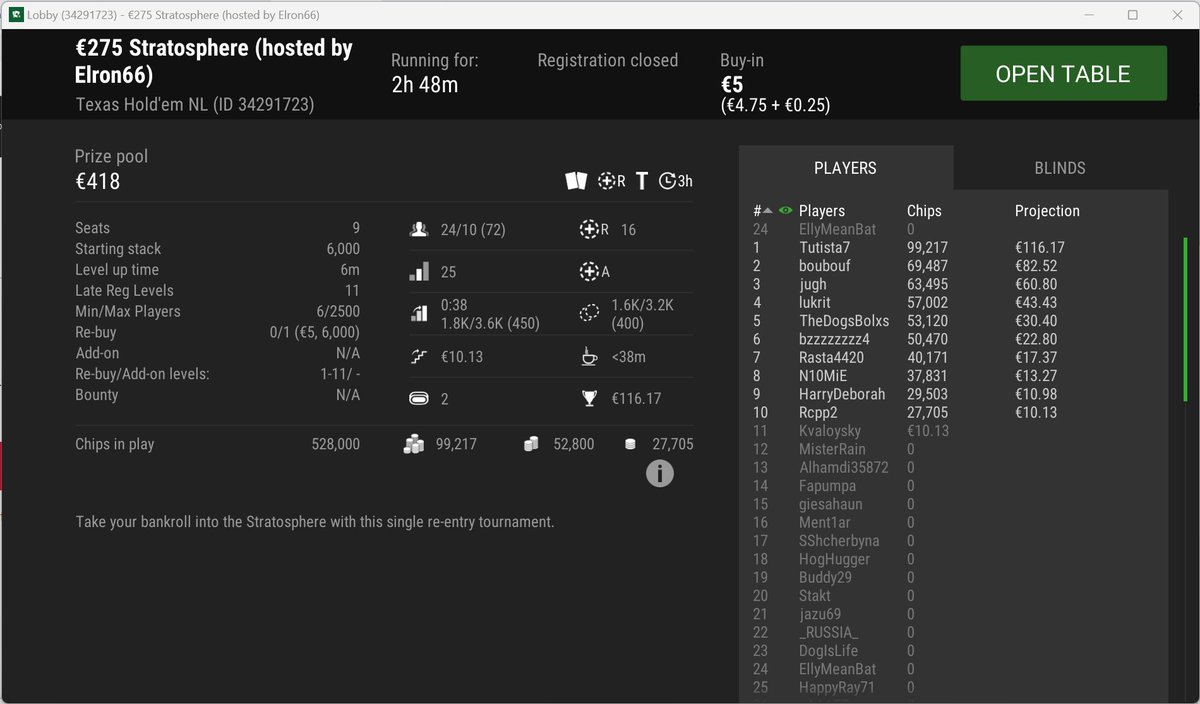Sort by the Projection column header
The height and width of the screenshot is (704, 1200).
[x=1047, y=211]
